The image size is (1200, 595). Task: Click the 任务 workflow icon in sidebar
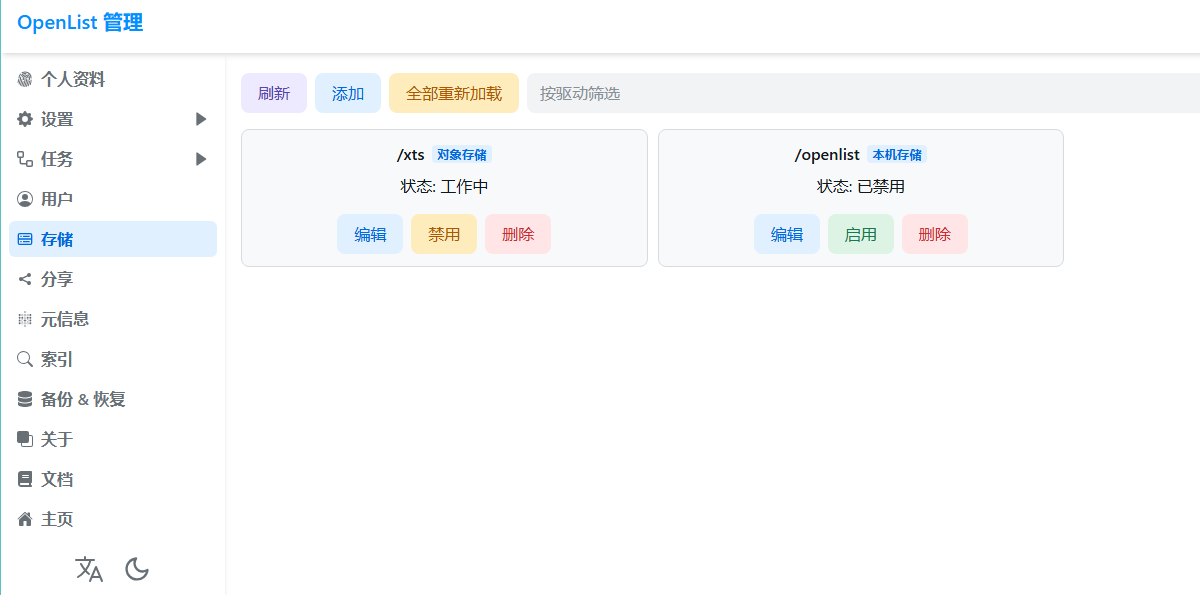coord(25,159)
